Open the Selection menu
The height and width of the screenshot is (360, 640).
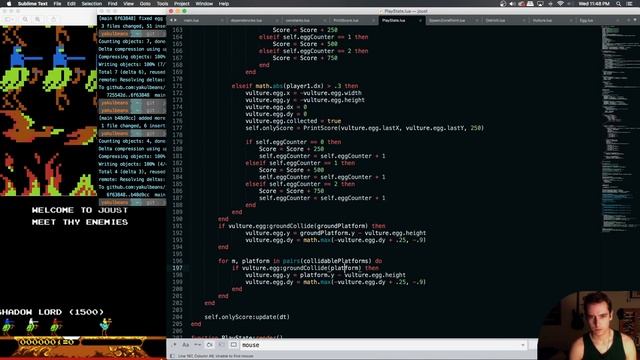tap(91, 4)
